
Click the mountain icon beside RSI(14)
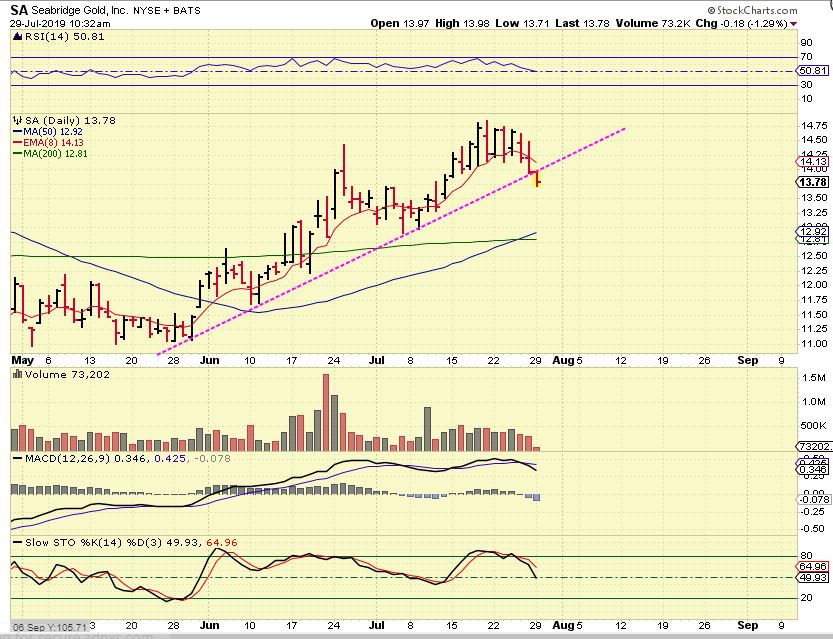click(x=18, y=37)
